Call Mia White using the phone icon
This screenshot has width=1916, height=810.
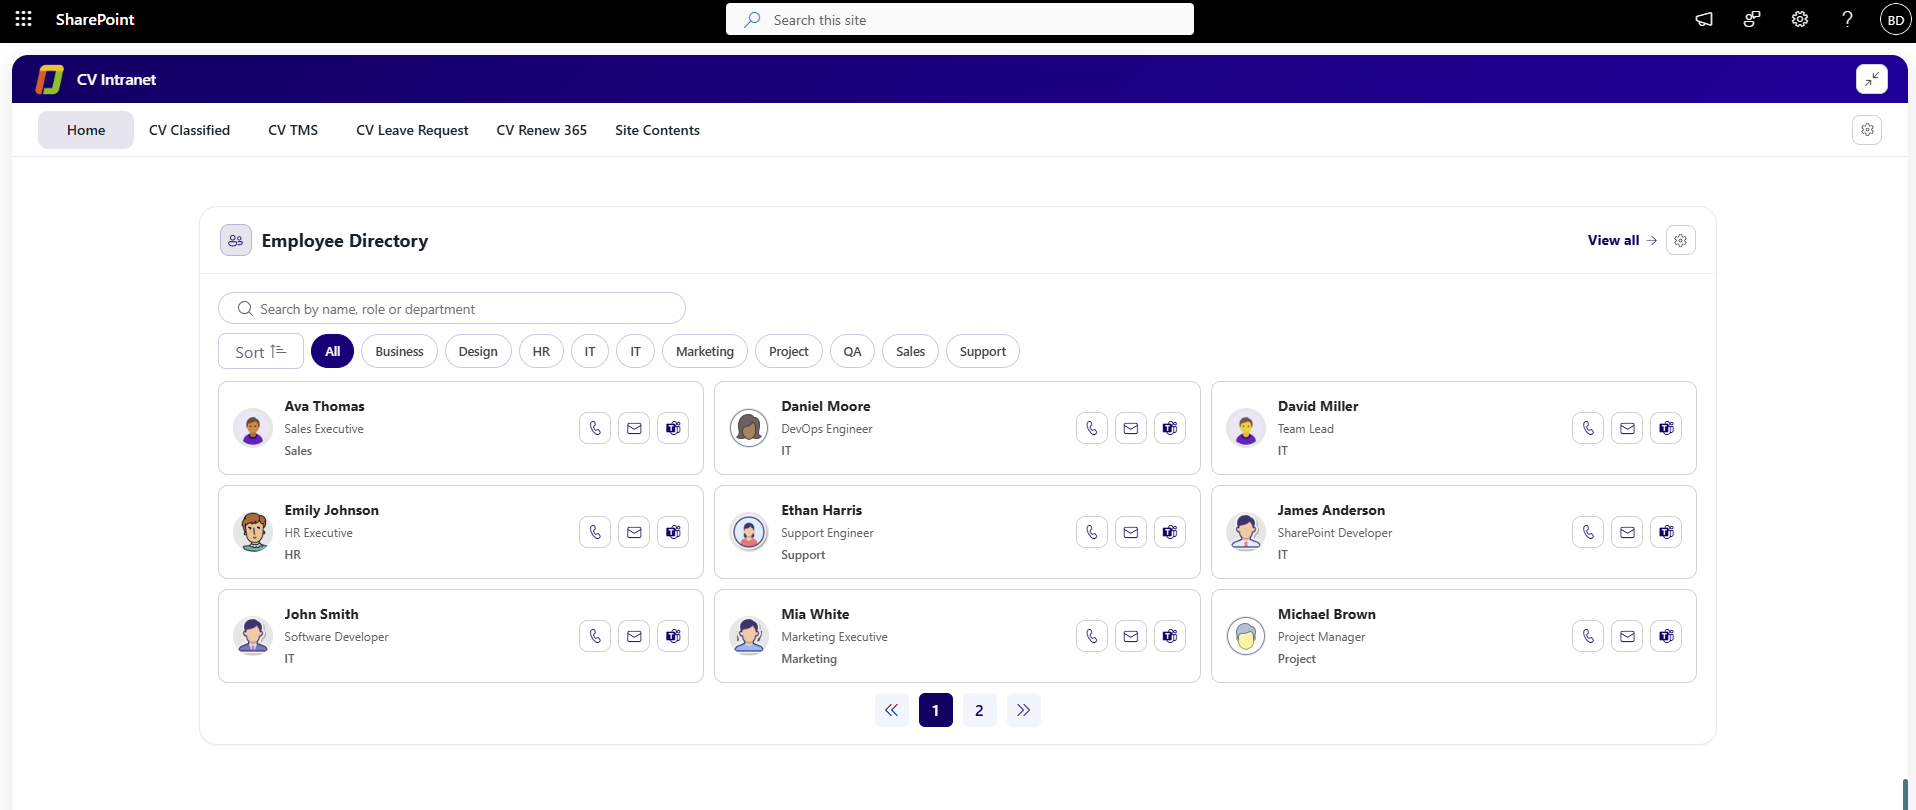1092,636
